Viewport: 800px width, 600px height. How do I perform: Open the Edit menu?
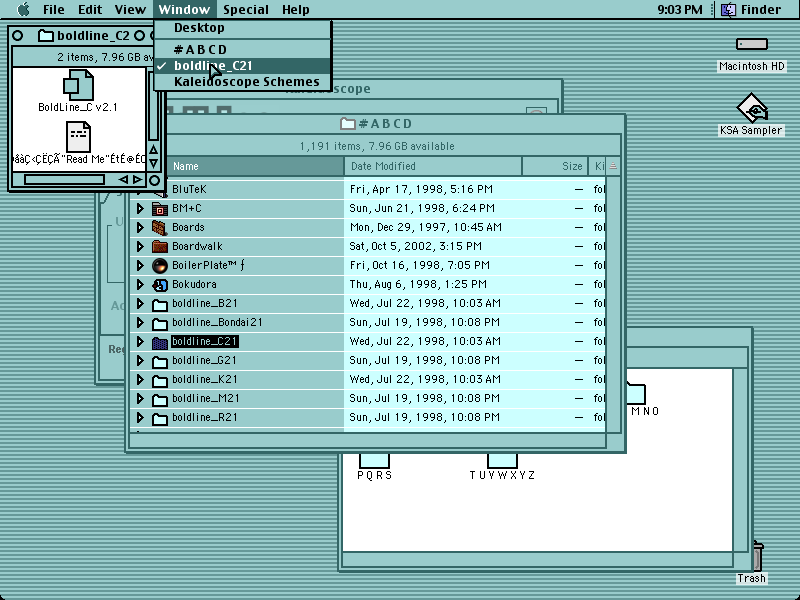click(x=90, y=9)
